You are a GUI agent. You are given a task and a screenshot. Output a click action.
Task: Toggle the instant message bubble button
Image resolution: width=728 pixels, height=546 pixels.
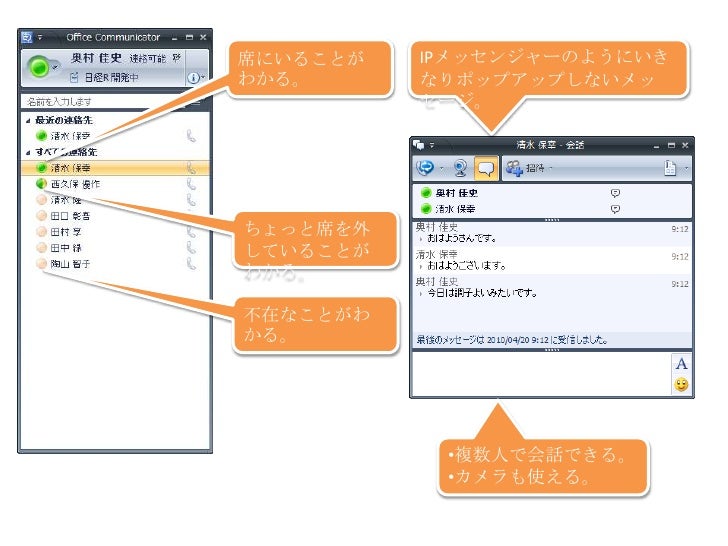(x=486, y=168)
